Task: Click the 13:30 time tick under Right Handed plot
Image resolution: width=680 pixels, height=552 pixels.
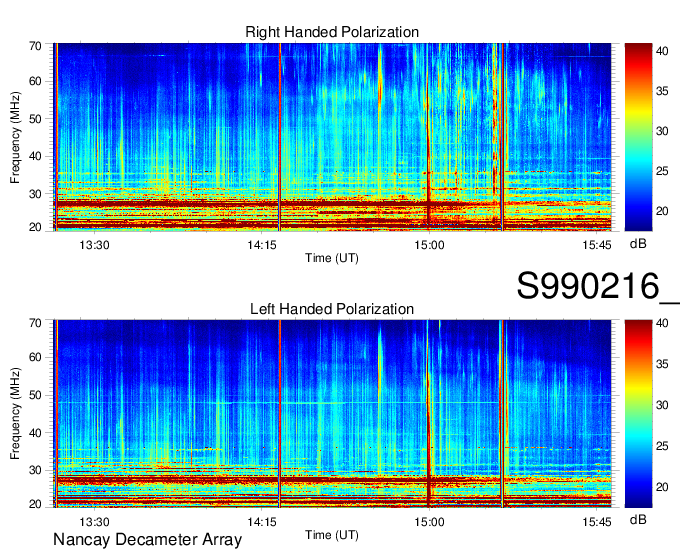Action: tap(94, 245)
